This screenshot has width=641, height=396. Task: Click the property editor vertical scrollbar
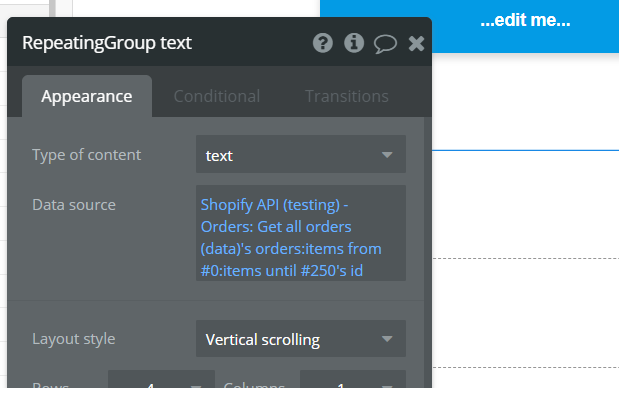click(428, 252)
